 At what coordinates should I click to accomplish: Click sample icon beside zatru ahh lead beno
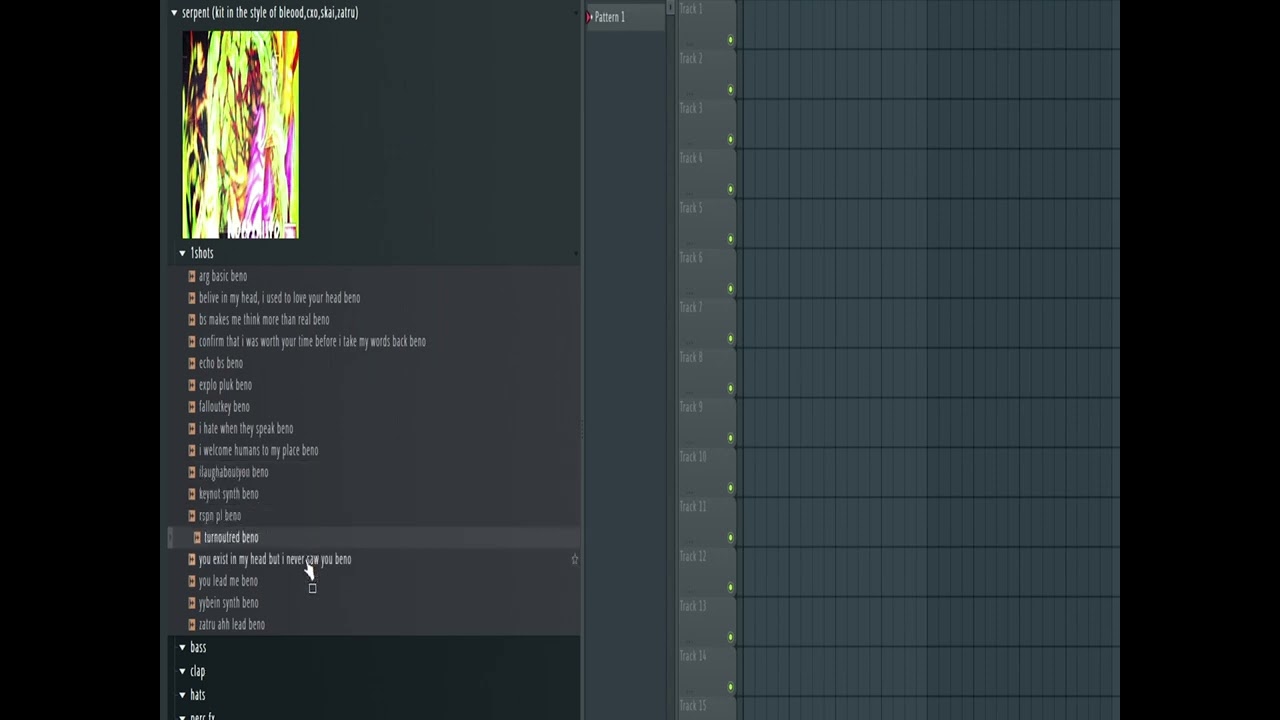[x=192, y=625]
